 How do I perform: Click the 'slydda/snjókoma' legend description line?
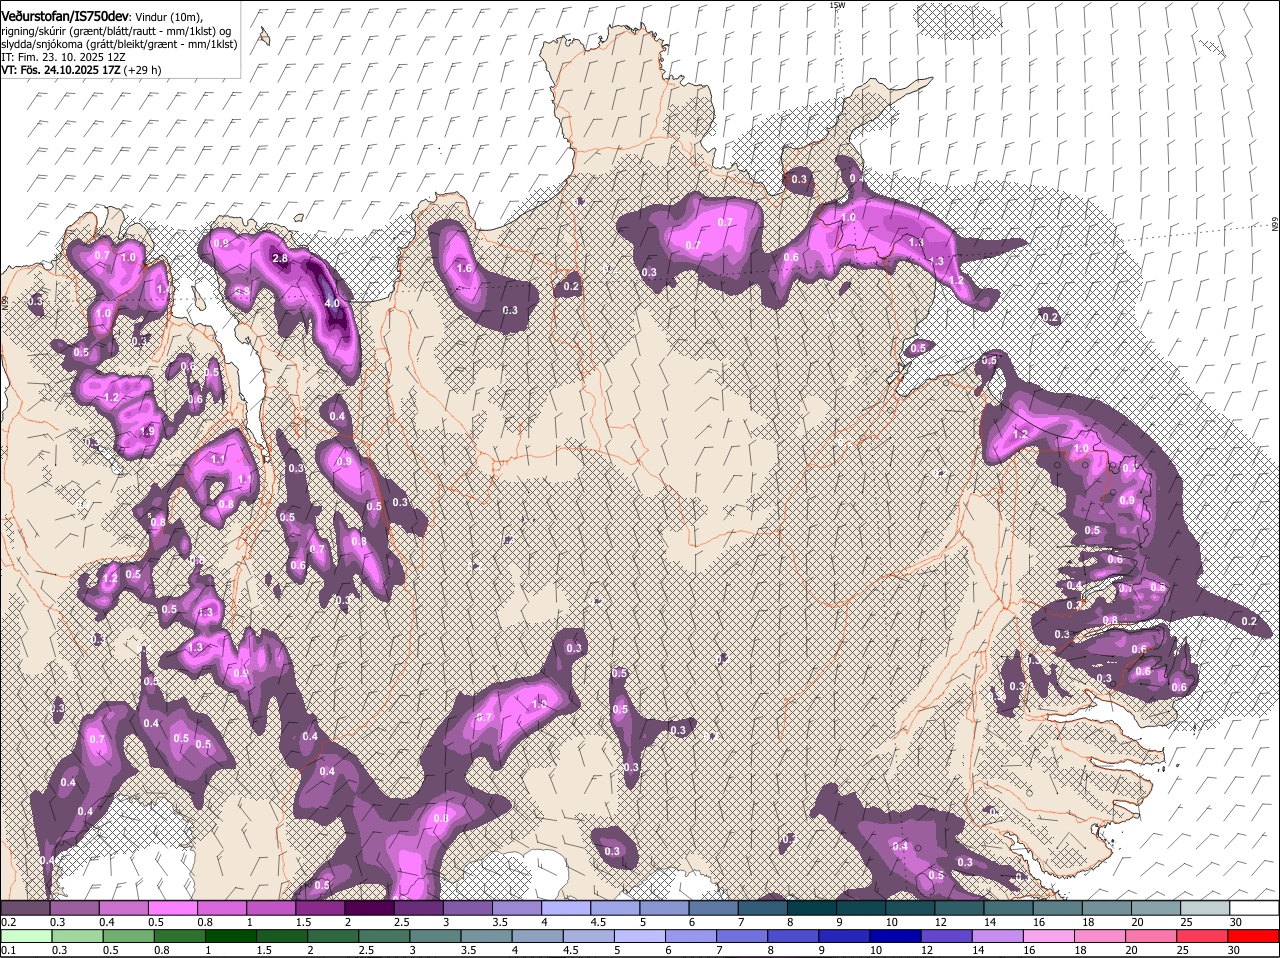tap(118, 44)
